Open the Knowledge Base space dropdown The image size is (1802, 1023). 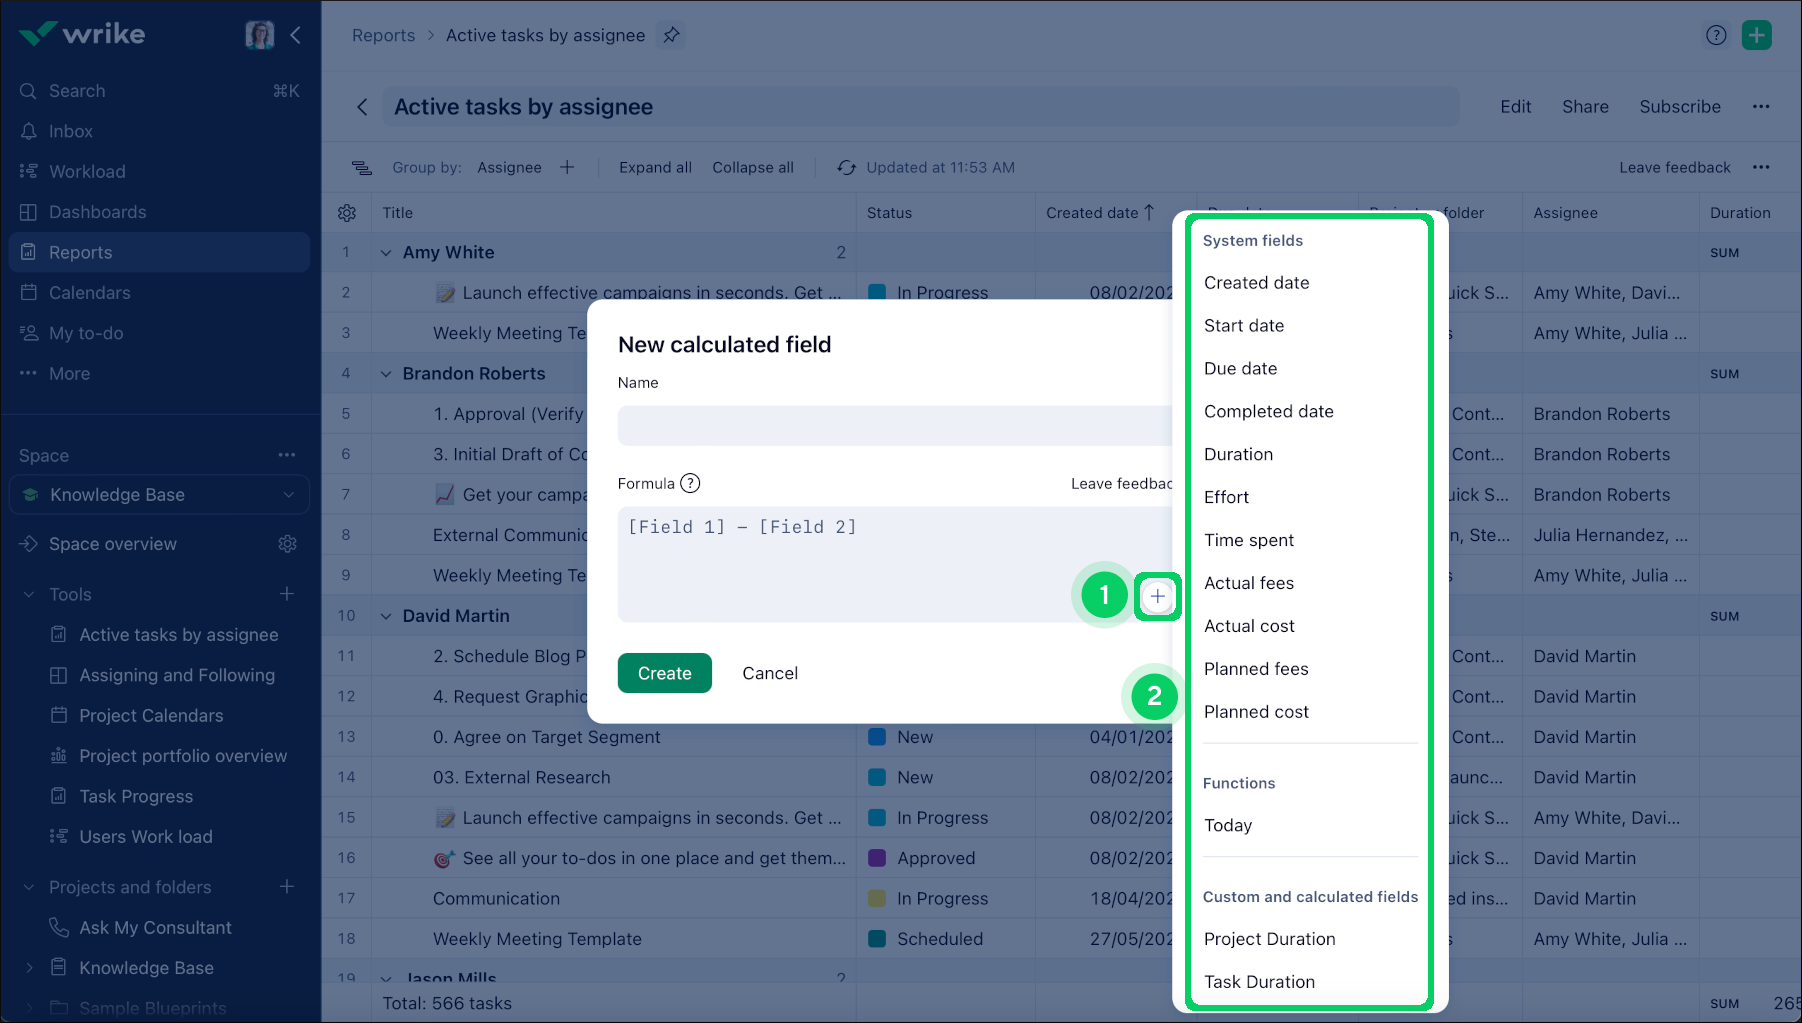pyautogui.click(x=288, y=495)
